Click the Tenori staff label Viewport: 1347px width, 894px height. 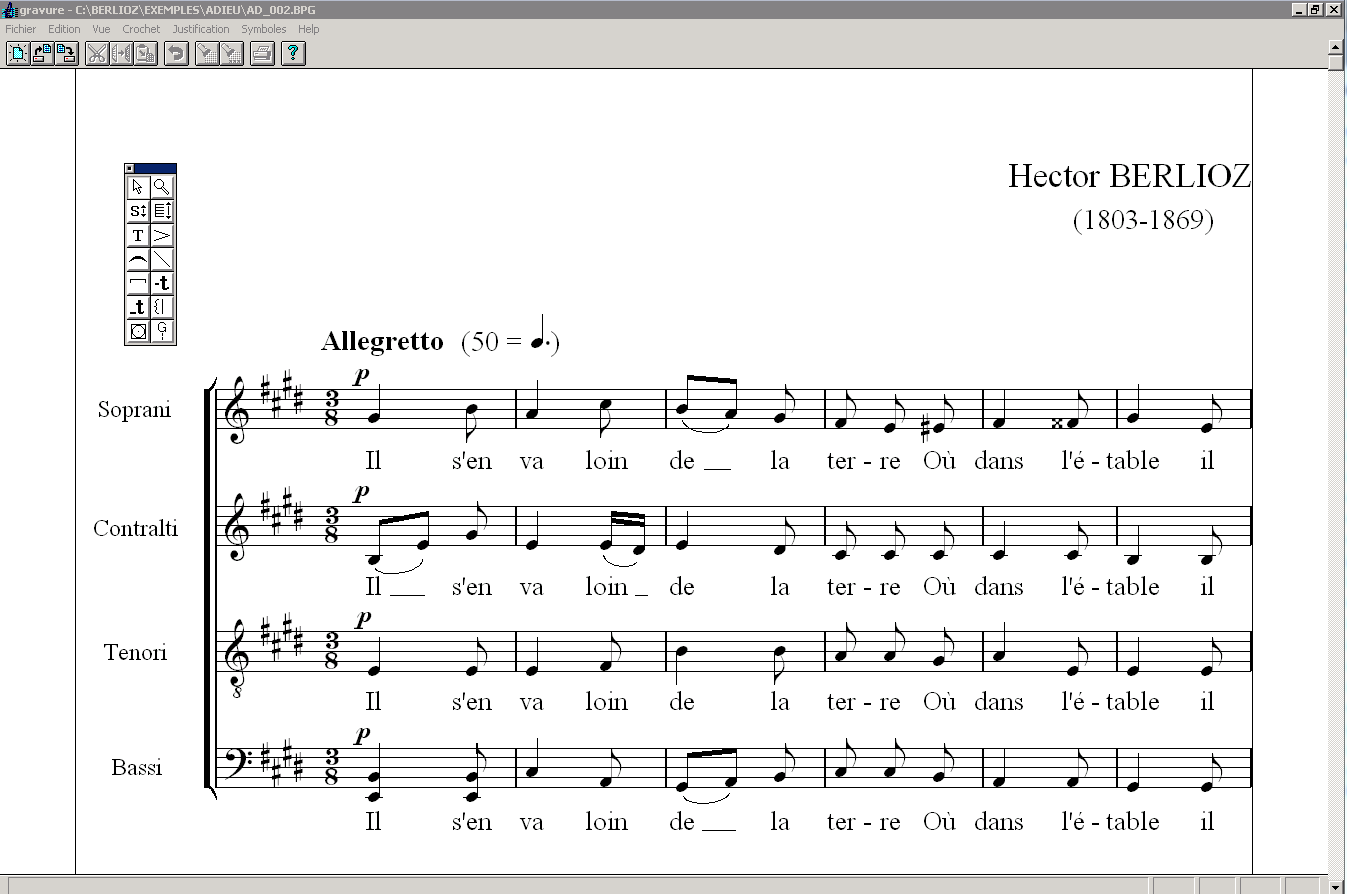point(135,653)
